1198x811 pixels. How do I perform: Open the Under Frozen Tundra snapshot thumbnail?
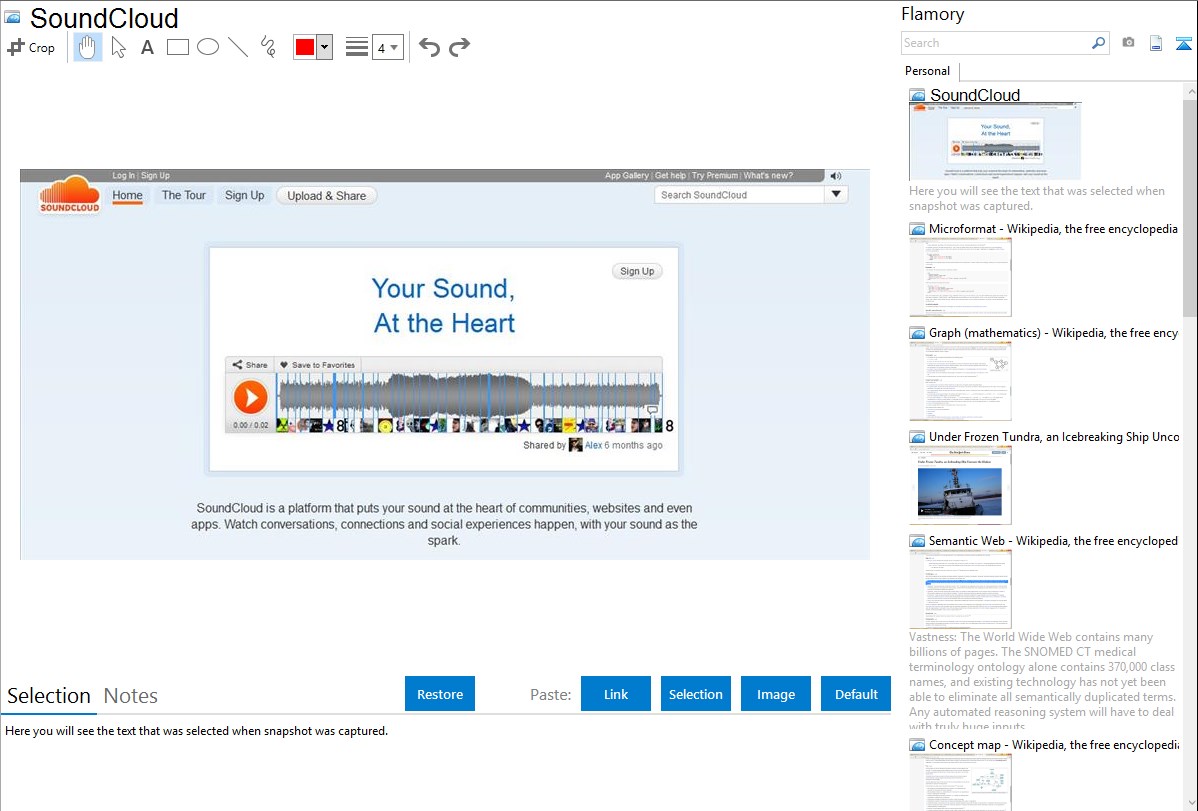[960, 485]
